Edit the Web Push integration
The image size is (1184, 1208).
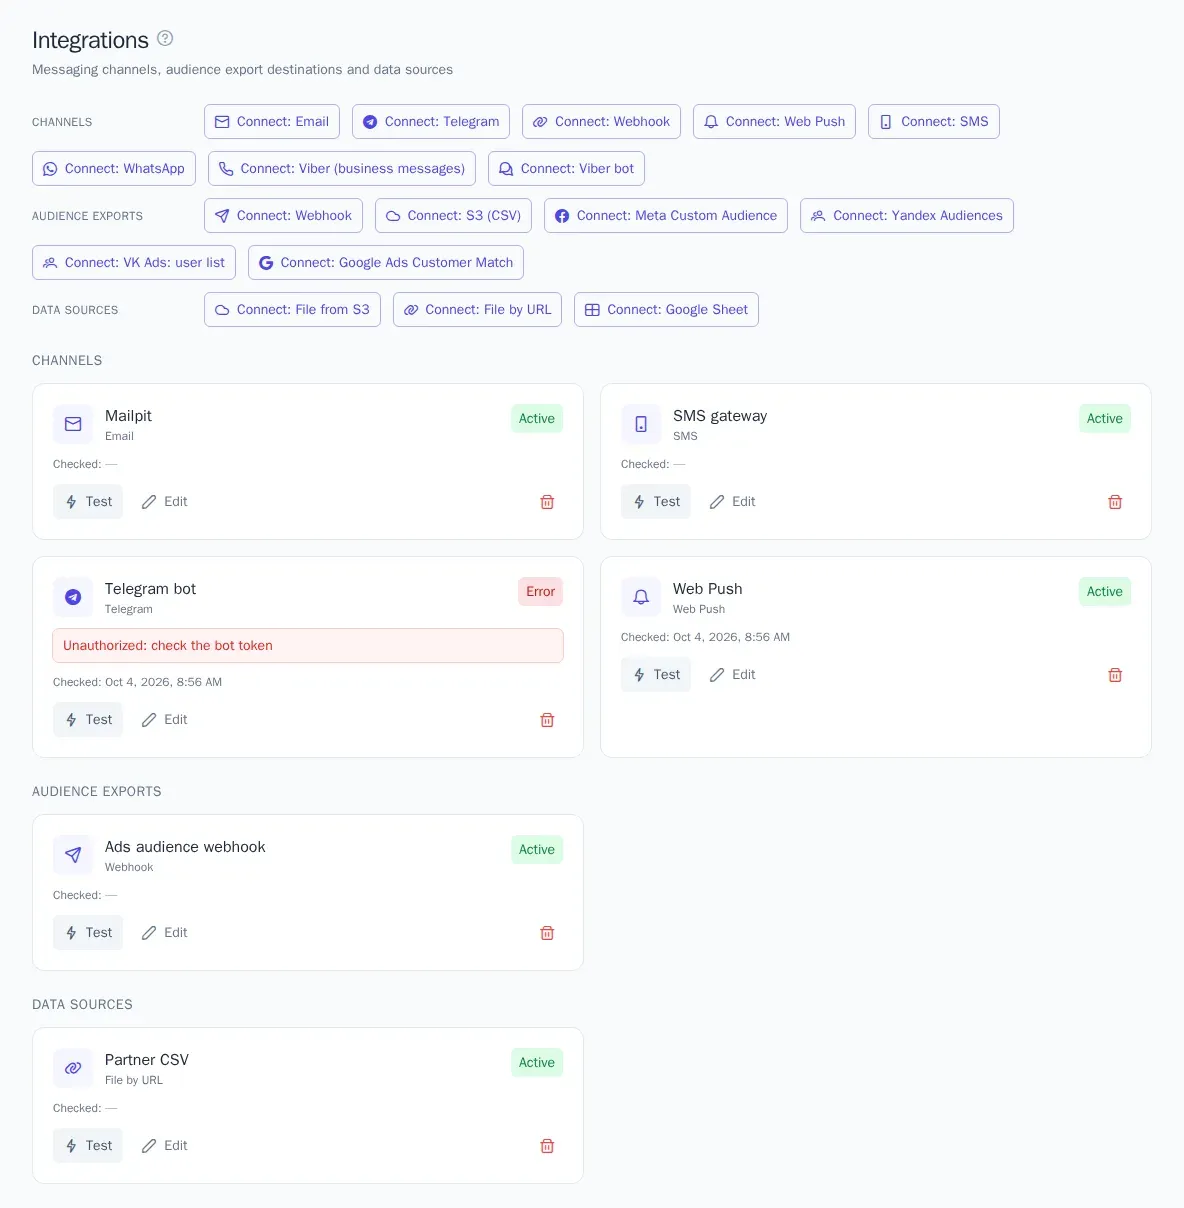[732, 675]
